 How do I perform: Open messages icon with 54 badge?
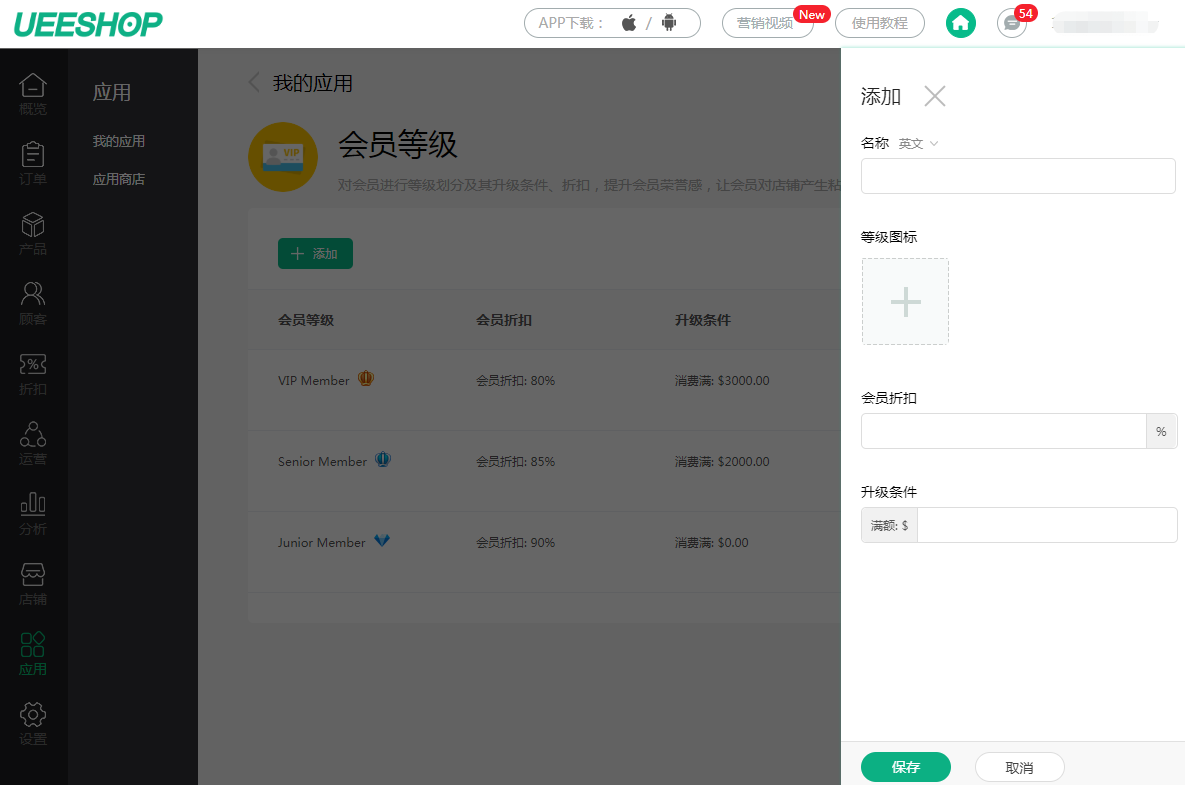(1011, 23)
